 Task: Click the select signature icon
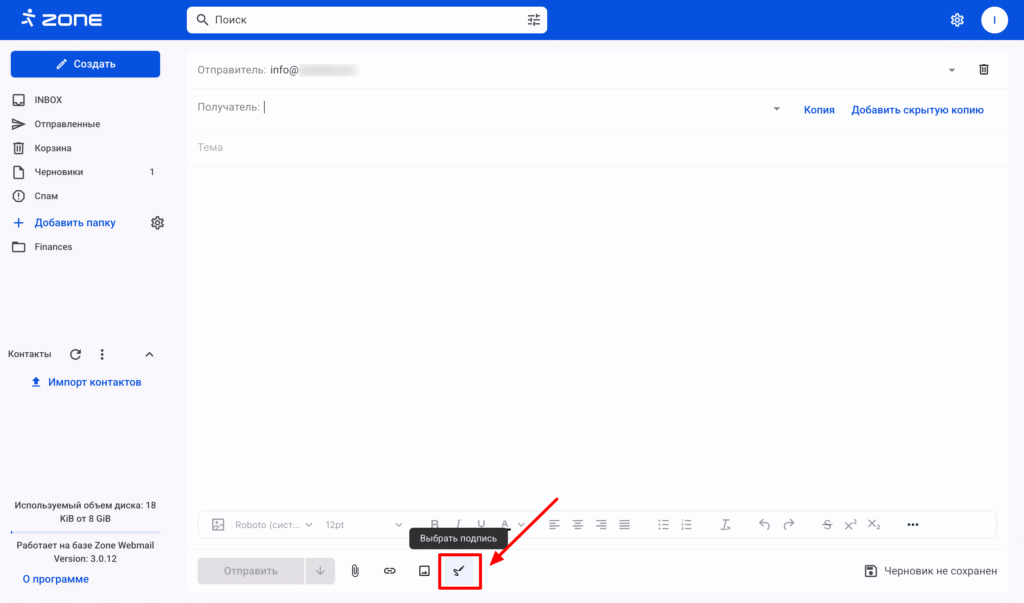click(460, 571)
